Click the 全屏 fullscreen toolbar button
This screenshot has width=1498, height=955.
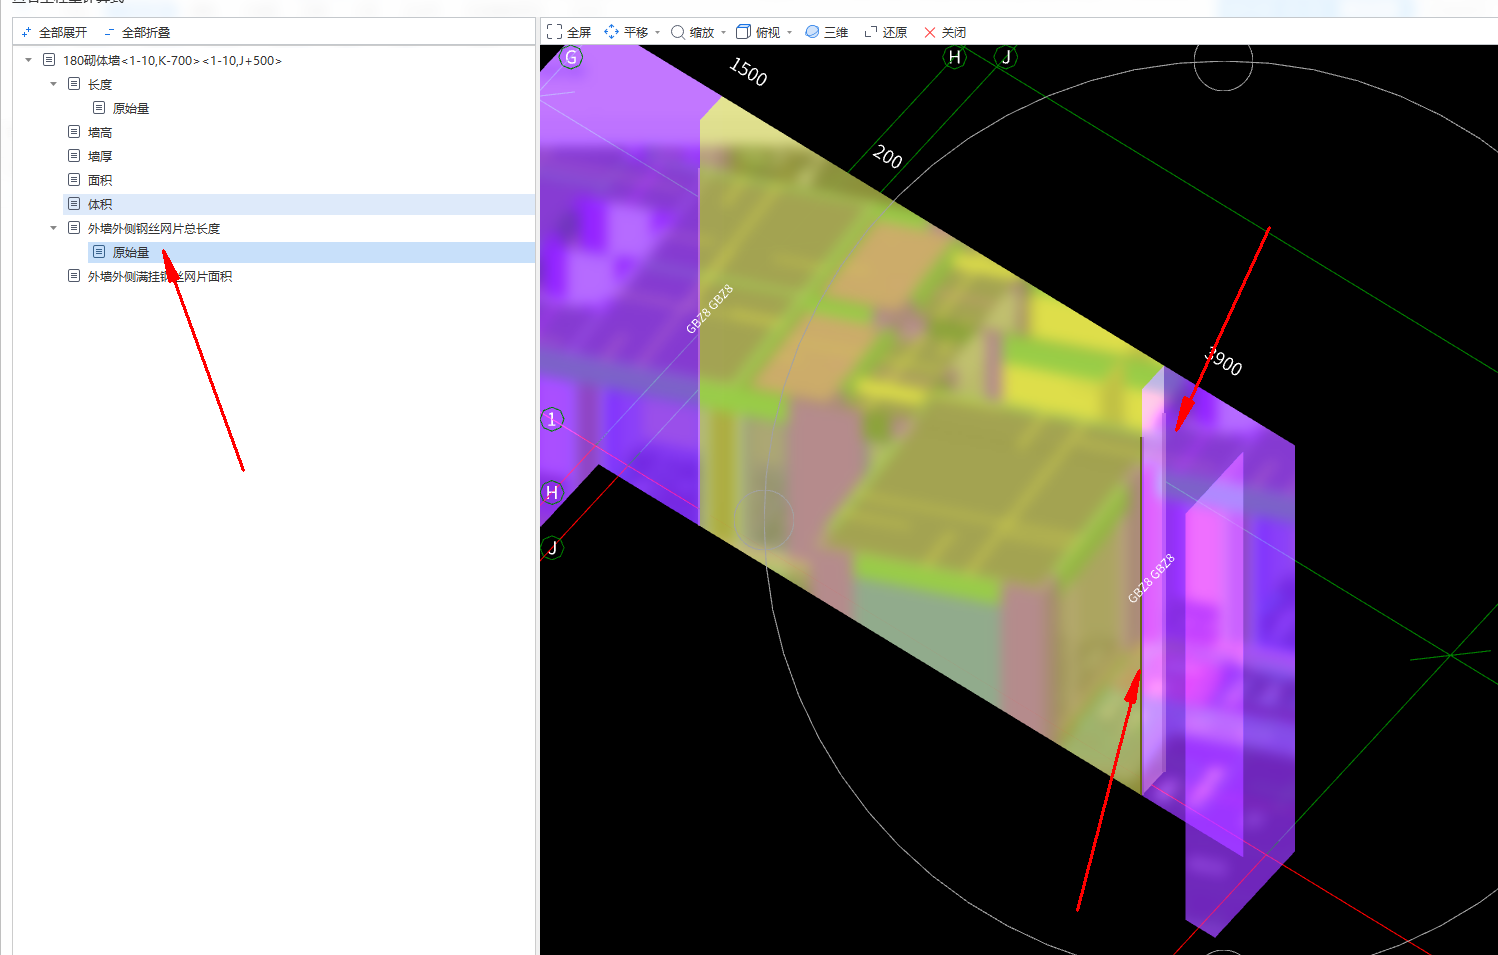tap(569, 33)
